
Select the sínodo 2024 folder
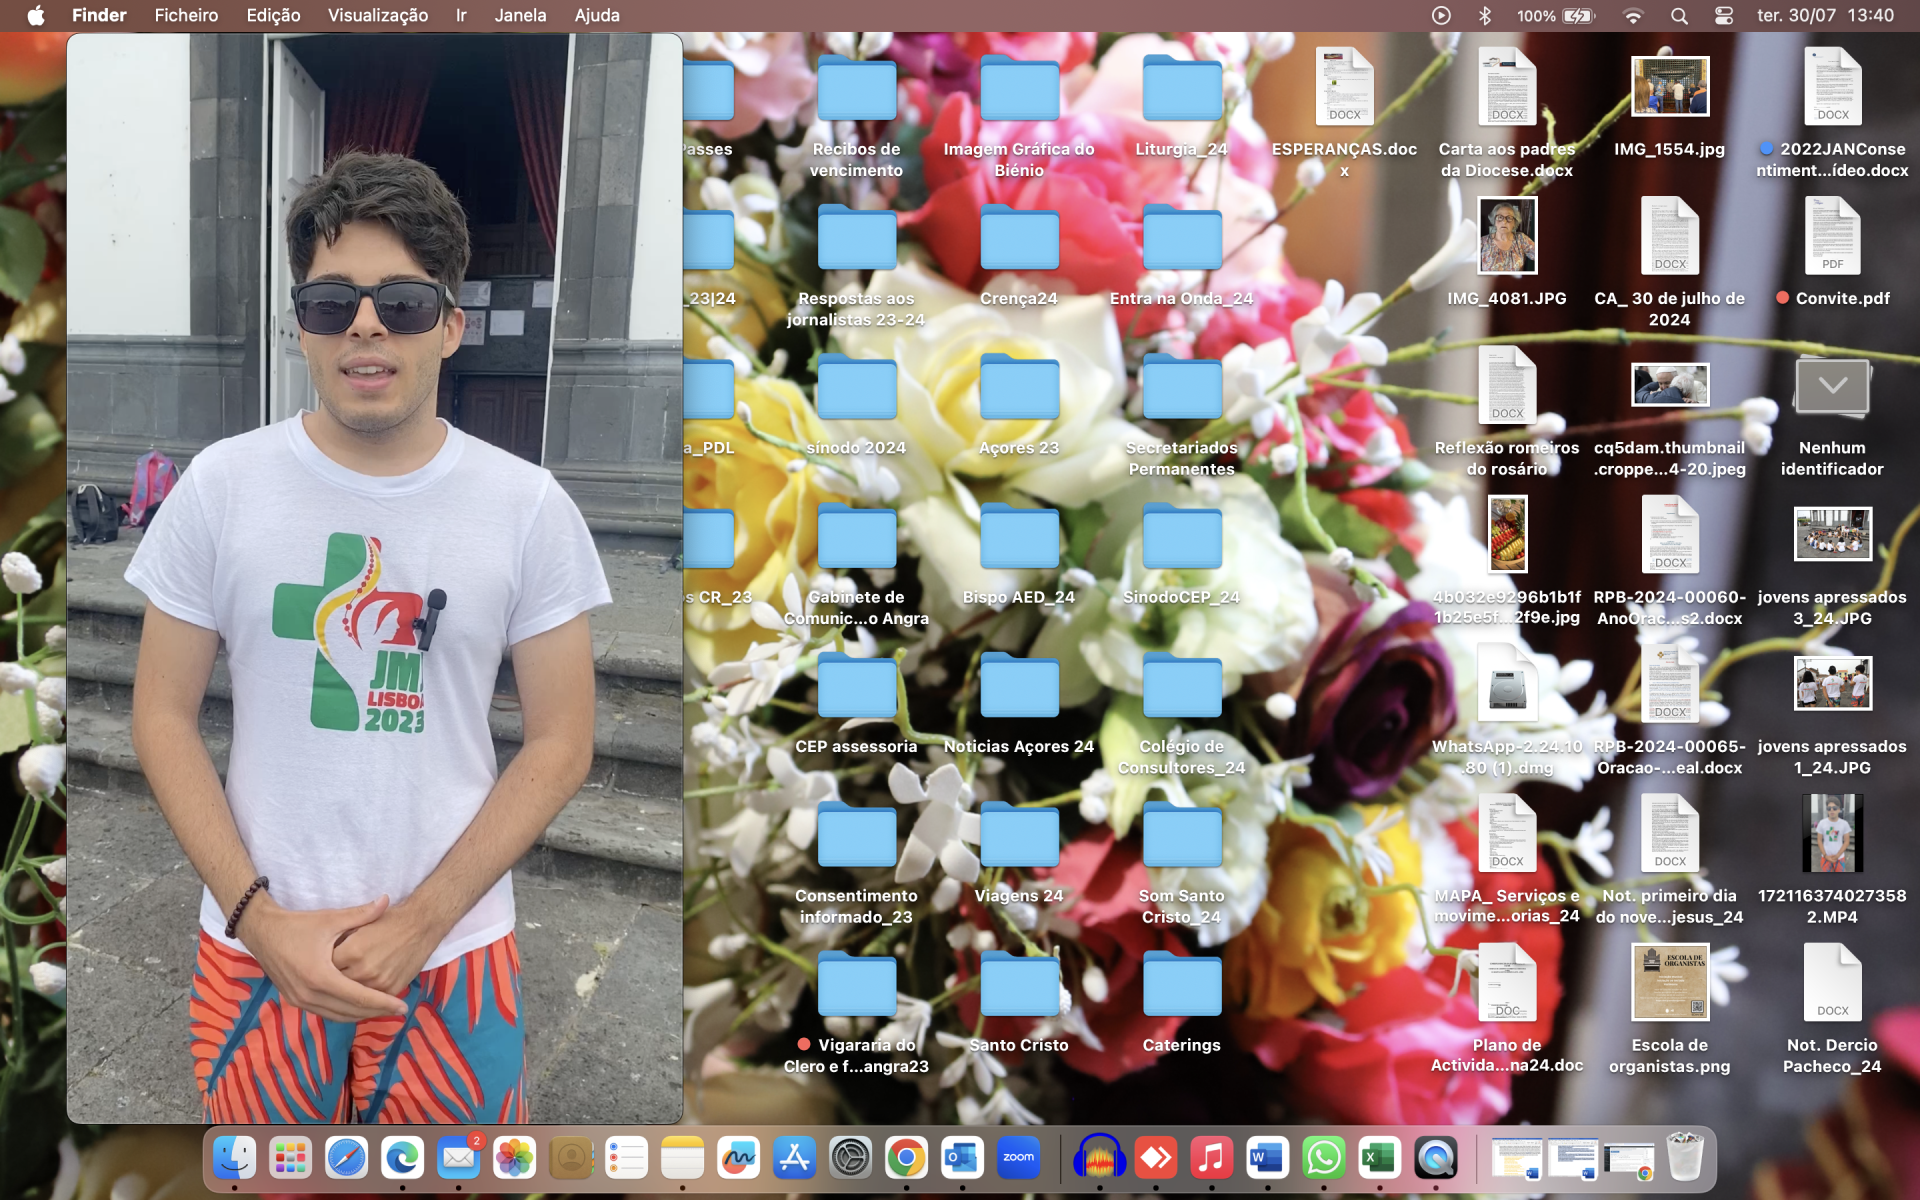click(856, 386)
